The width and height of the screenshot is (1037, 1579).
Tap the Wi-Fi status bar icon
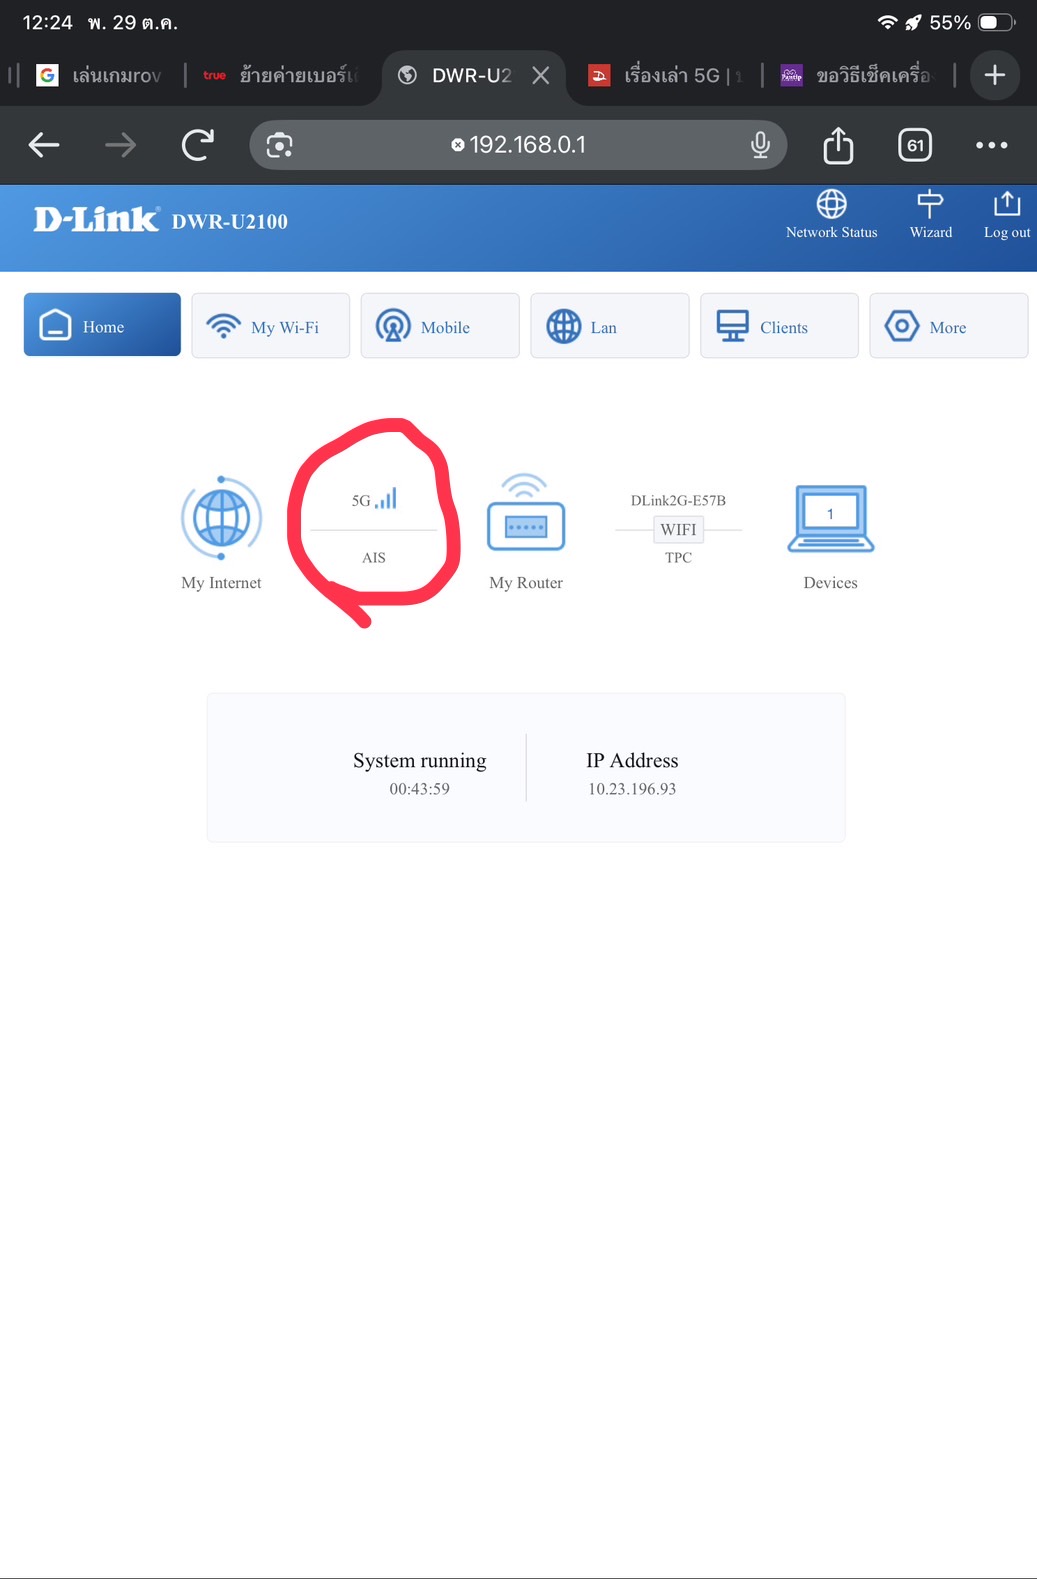pyautogui.click(x=887, y=22)
